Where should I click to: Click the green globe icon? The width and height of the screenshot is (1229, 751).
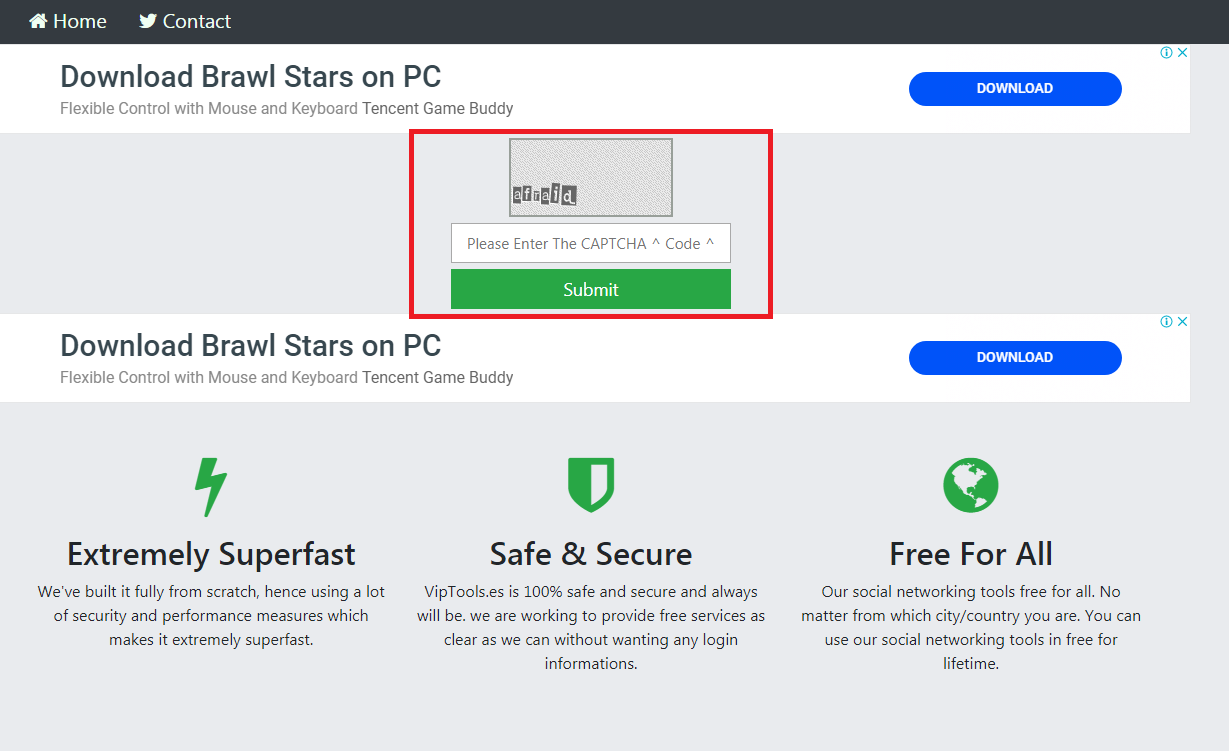[970, 485]
